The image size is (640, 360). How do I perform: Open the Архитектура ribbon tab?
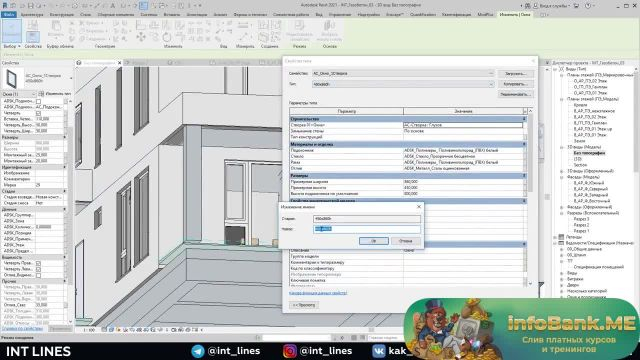(32, 15)
